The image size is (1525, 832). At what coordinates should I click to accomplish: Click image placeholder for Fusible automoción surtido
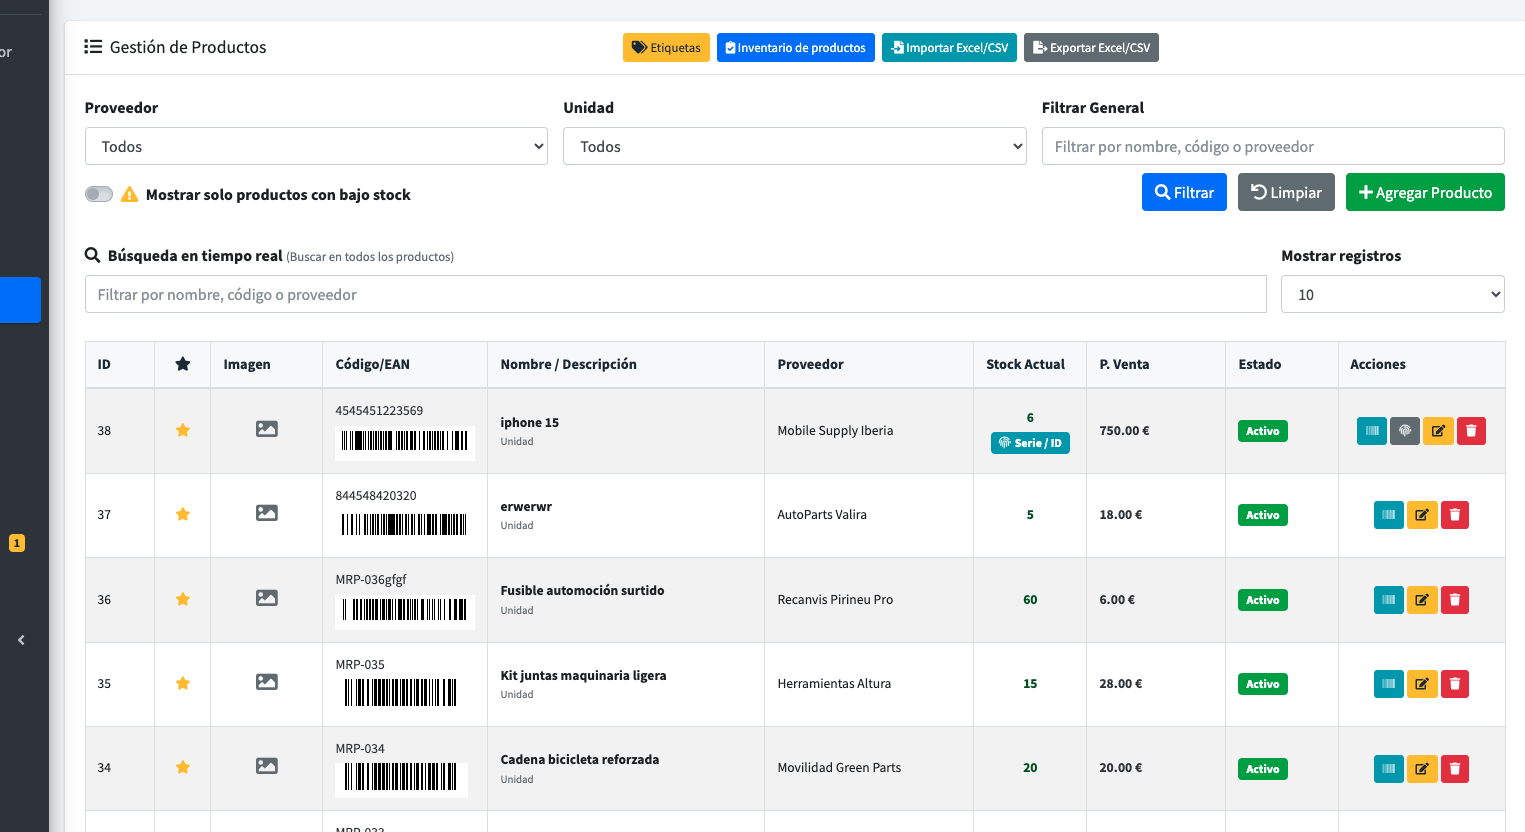coord(267,598)
